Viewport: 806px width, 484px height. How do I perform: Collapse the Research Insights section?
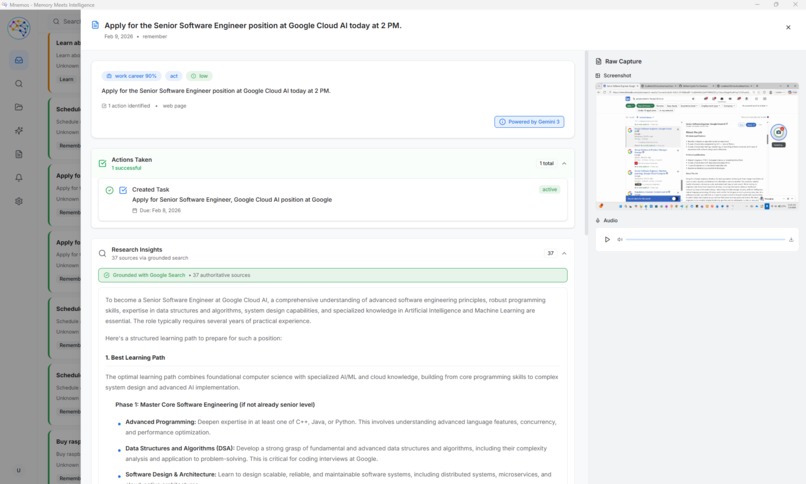(x=564, y=253)
